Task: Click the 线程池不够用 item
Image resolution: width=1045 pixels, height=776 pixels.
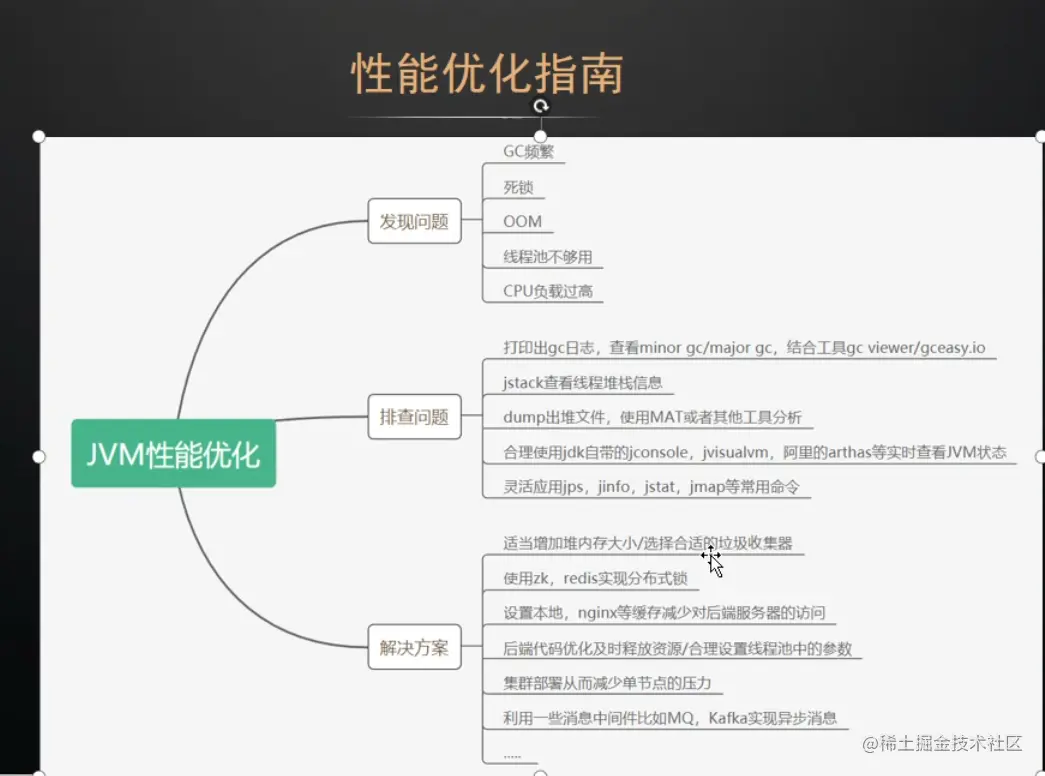Action: coord(548,257)
